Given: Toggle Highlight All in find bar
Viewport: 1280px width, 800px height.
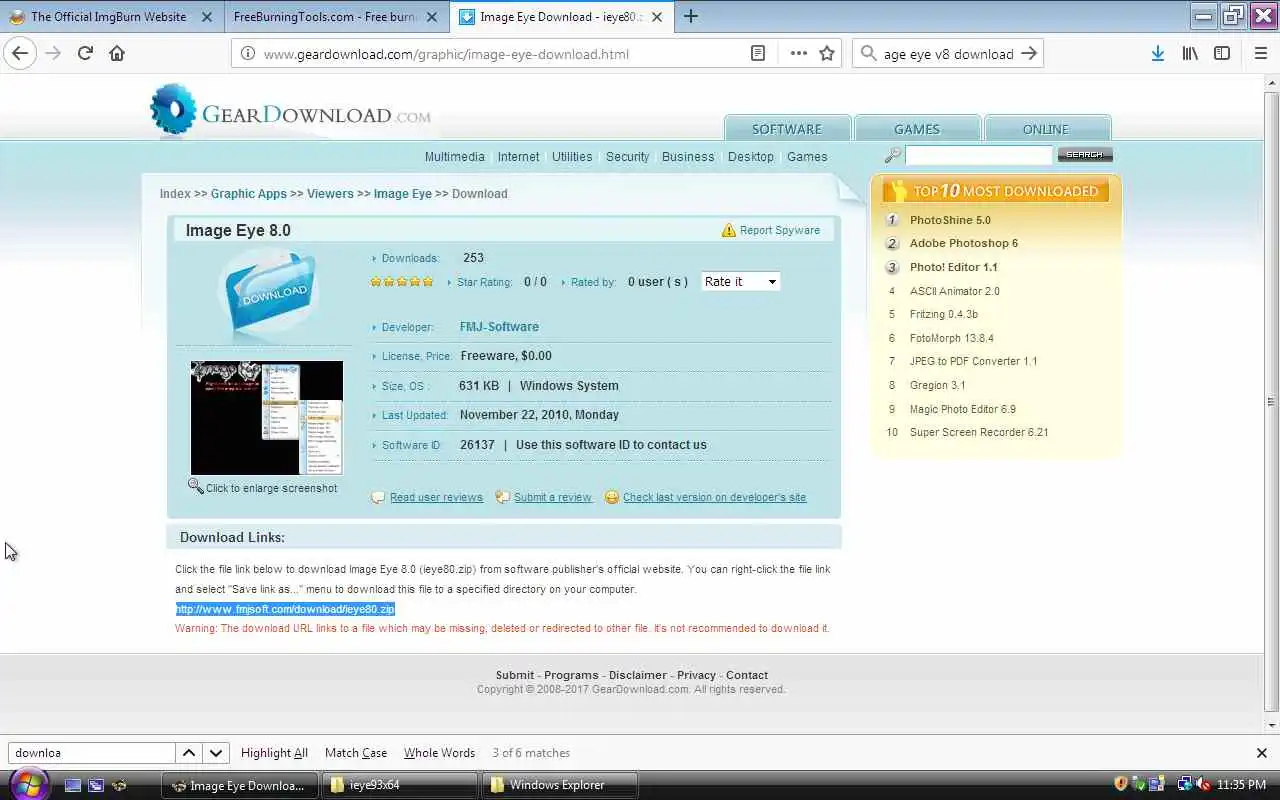Looking at the screenshot, I should point(274,753).
